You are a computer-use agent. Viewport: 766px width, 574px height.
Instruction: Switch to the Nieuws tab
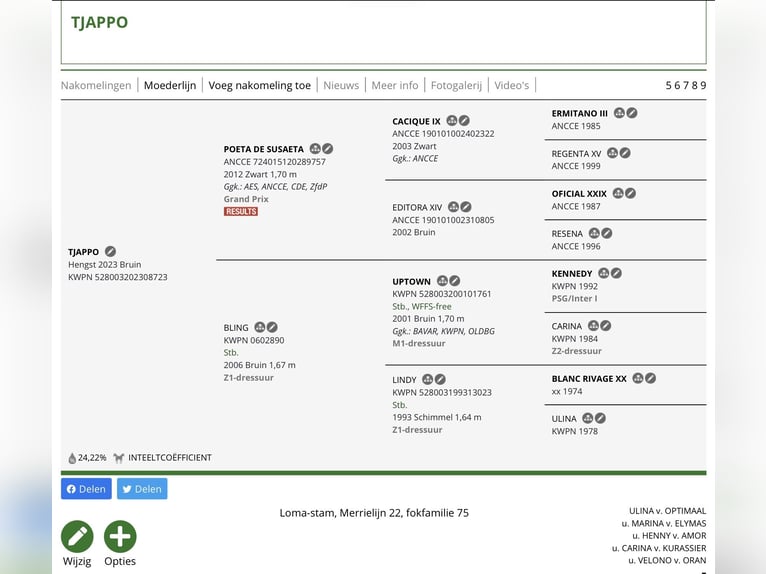click(x=341, y=85)
